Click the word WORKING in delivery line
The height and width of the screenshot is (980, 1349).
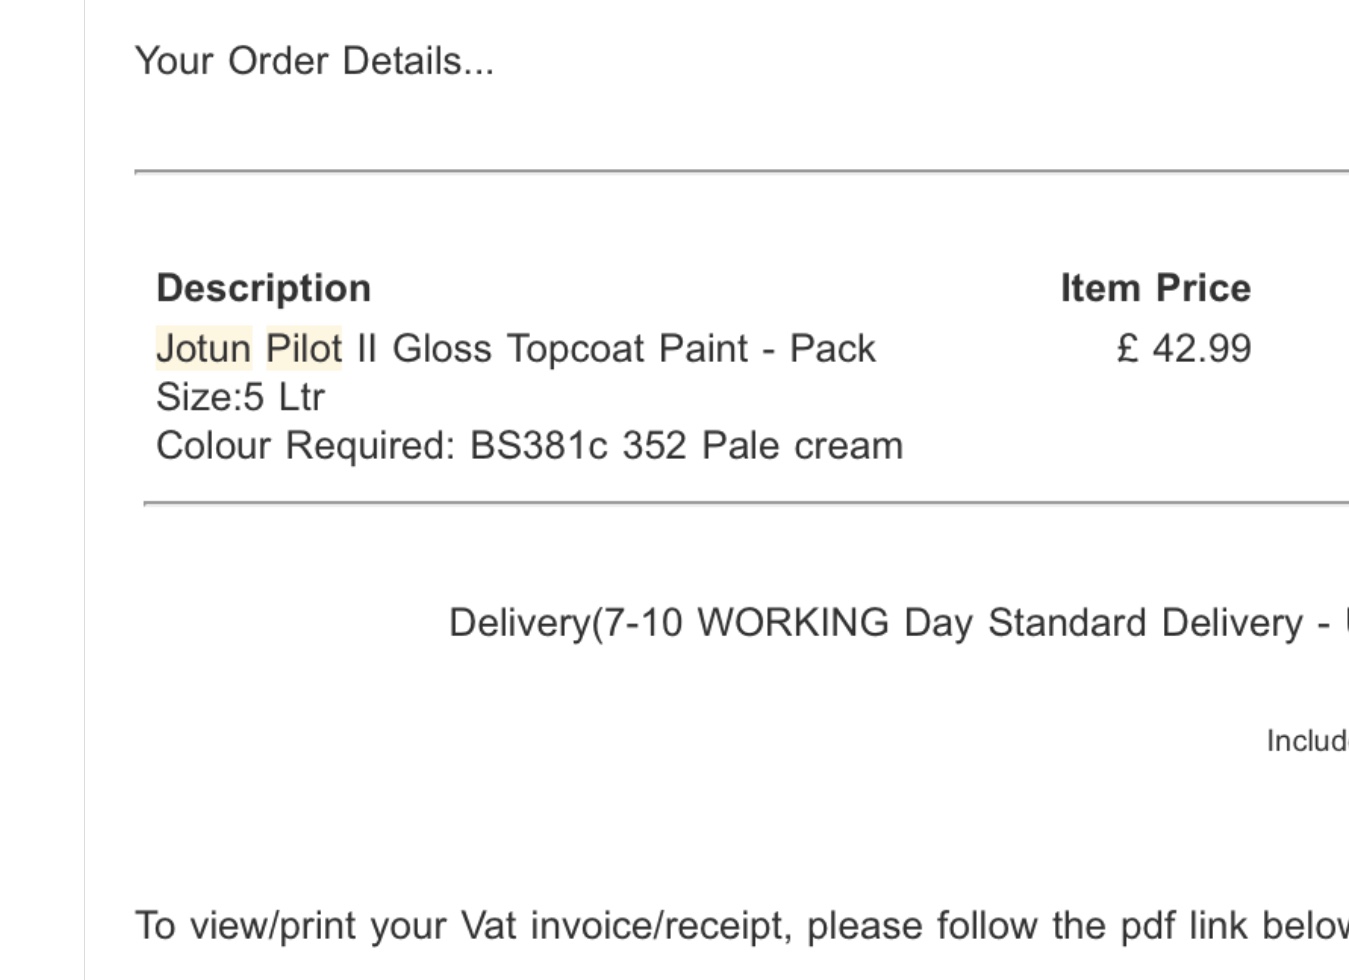click(793, 623)
